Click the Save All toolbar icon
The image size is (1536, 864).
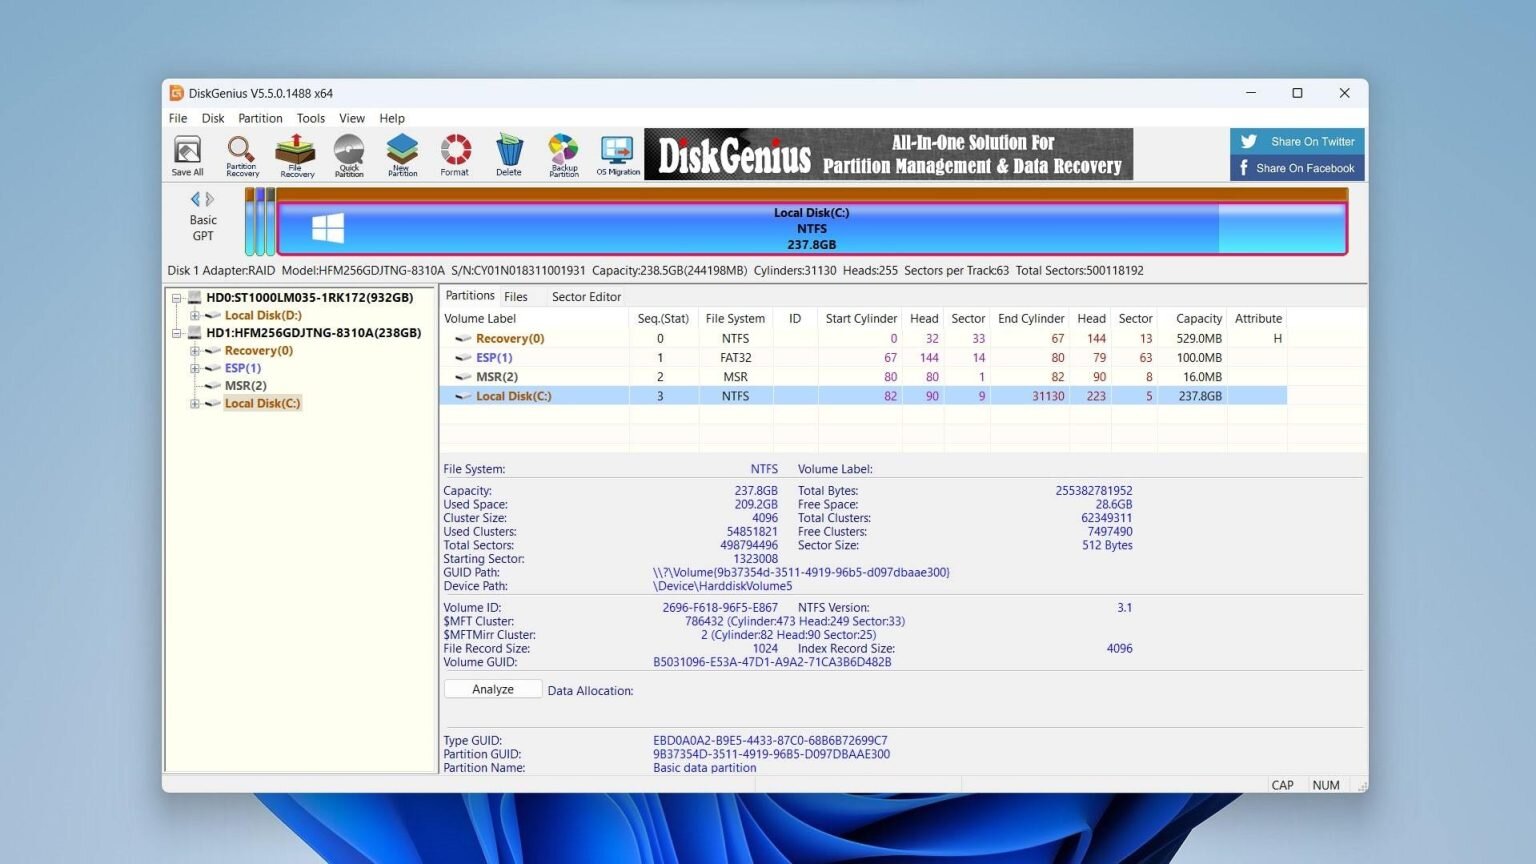point(187,155)
